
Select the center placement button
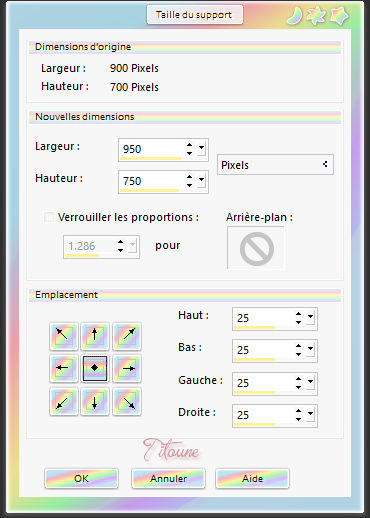pos(95,368)
